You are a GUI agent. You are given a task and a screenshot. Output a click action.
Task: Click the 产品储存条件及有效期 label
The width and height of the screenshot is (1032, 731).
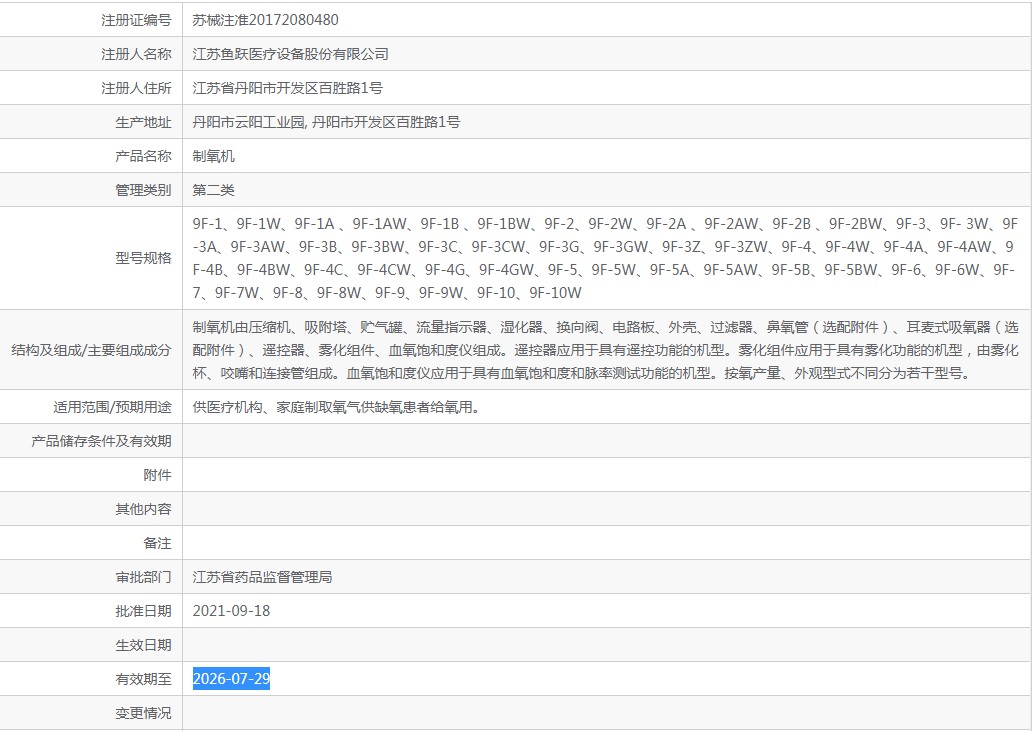click(101, 441)
